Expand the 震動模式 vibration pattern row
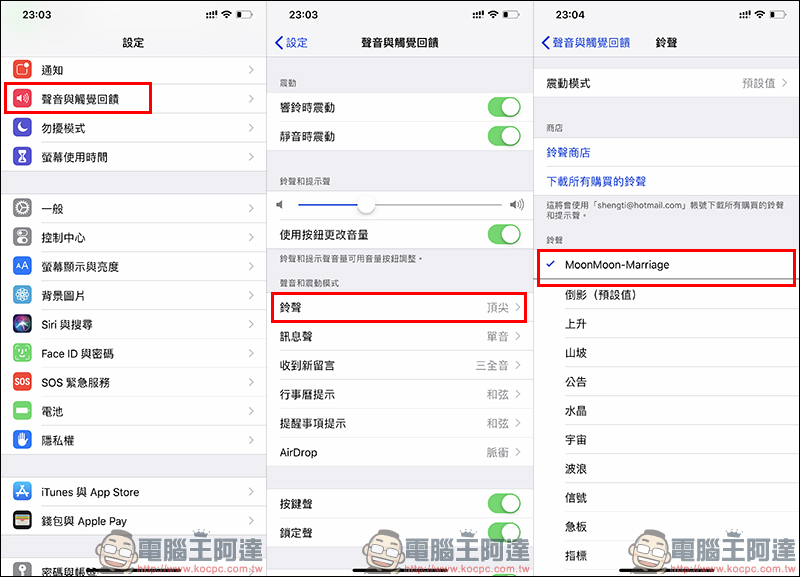Image resolution: width=800 pixels, height=577 pixels. (784, 84)
